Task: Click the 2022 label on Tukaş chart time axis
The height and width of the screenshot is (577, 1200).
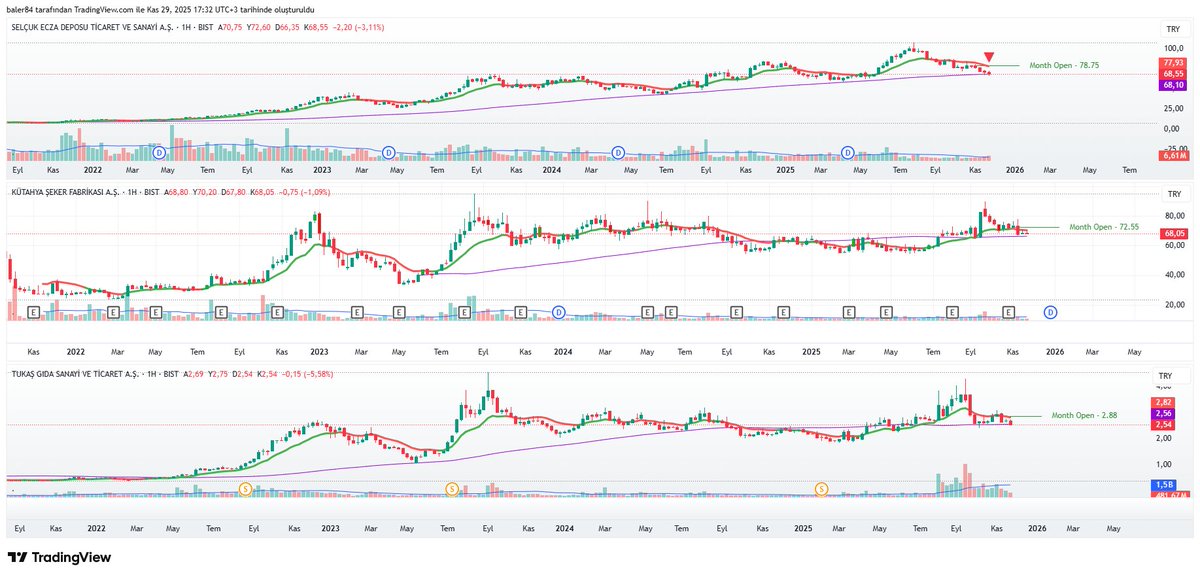Action: (x=96, y=527)
